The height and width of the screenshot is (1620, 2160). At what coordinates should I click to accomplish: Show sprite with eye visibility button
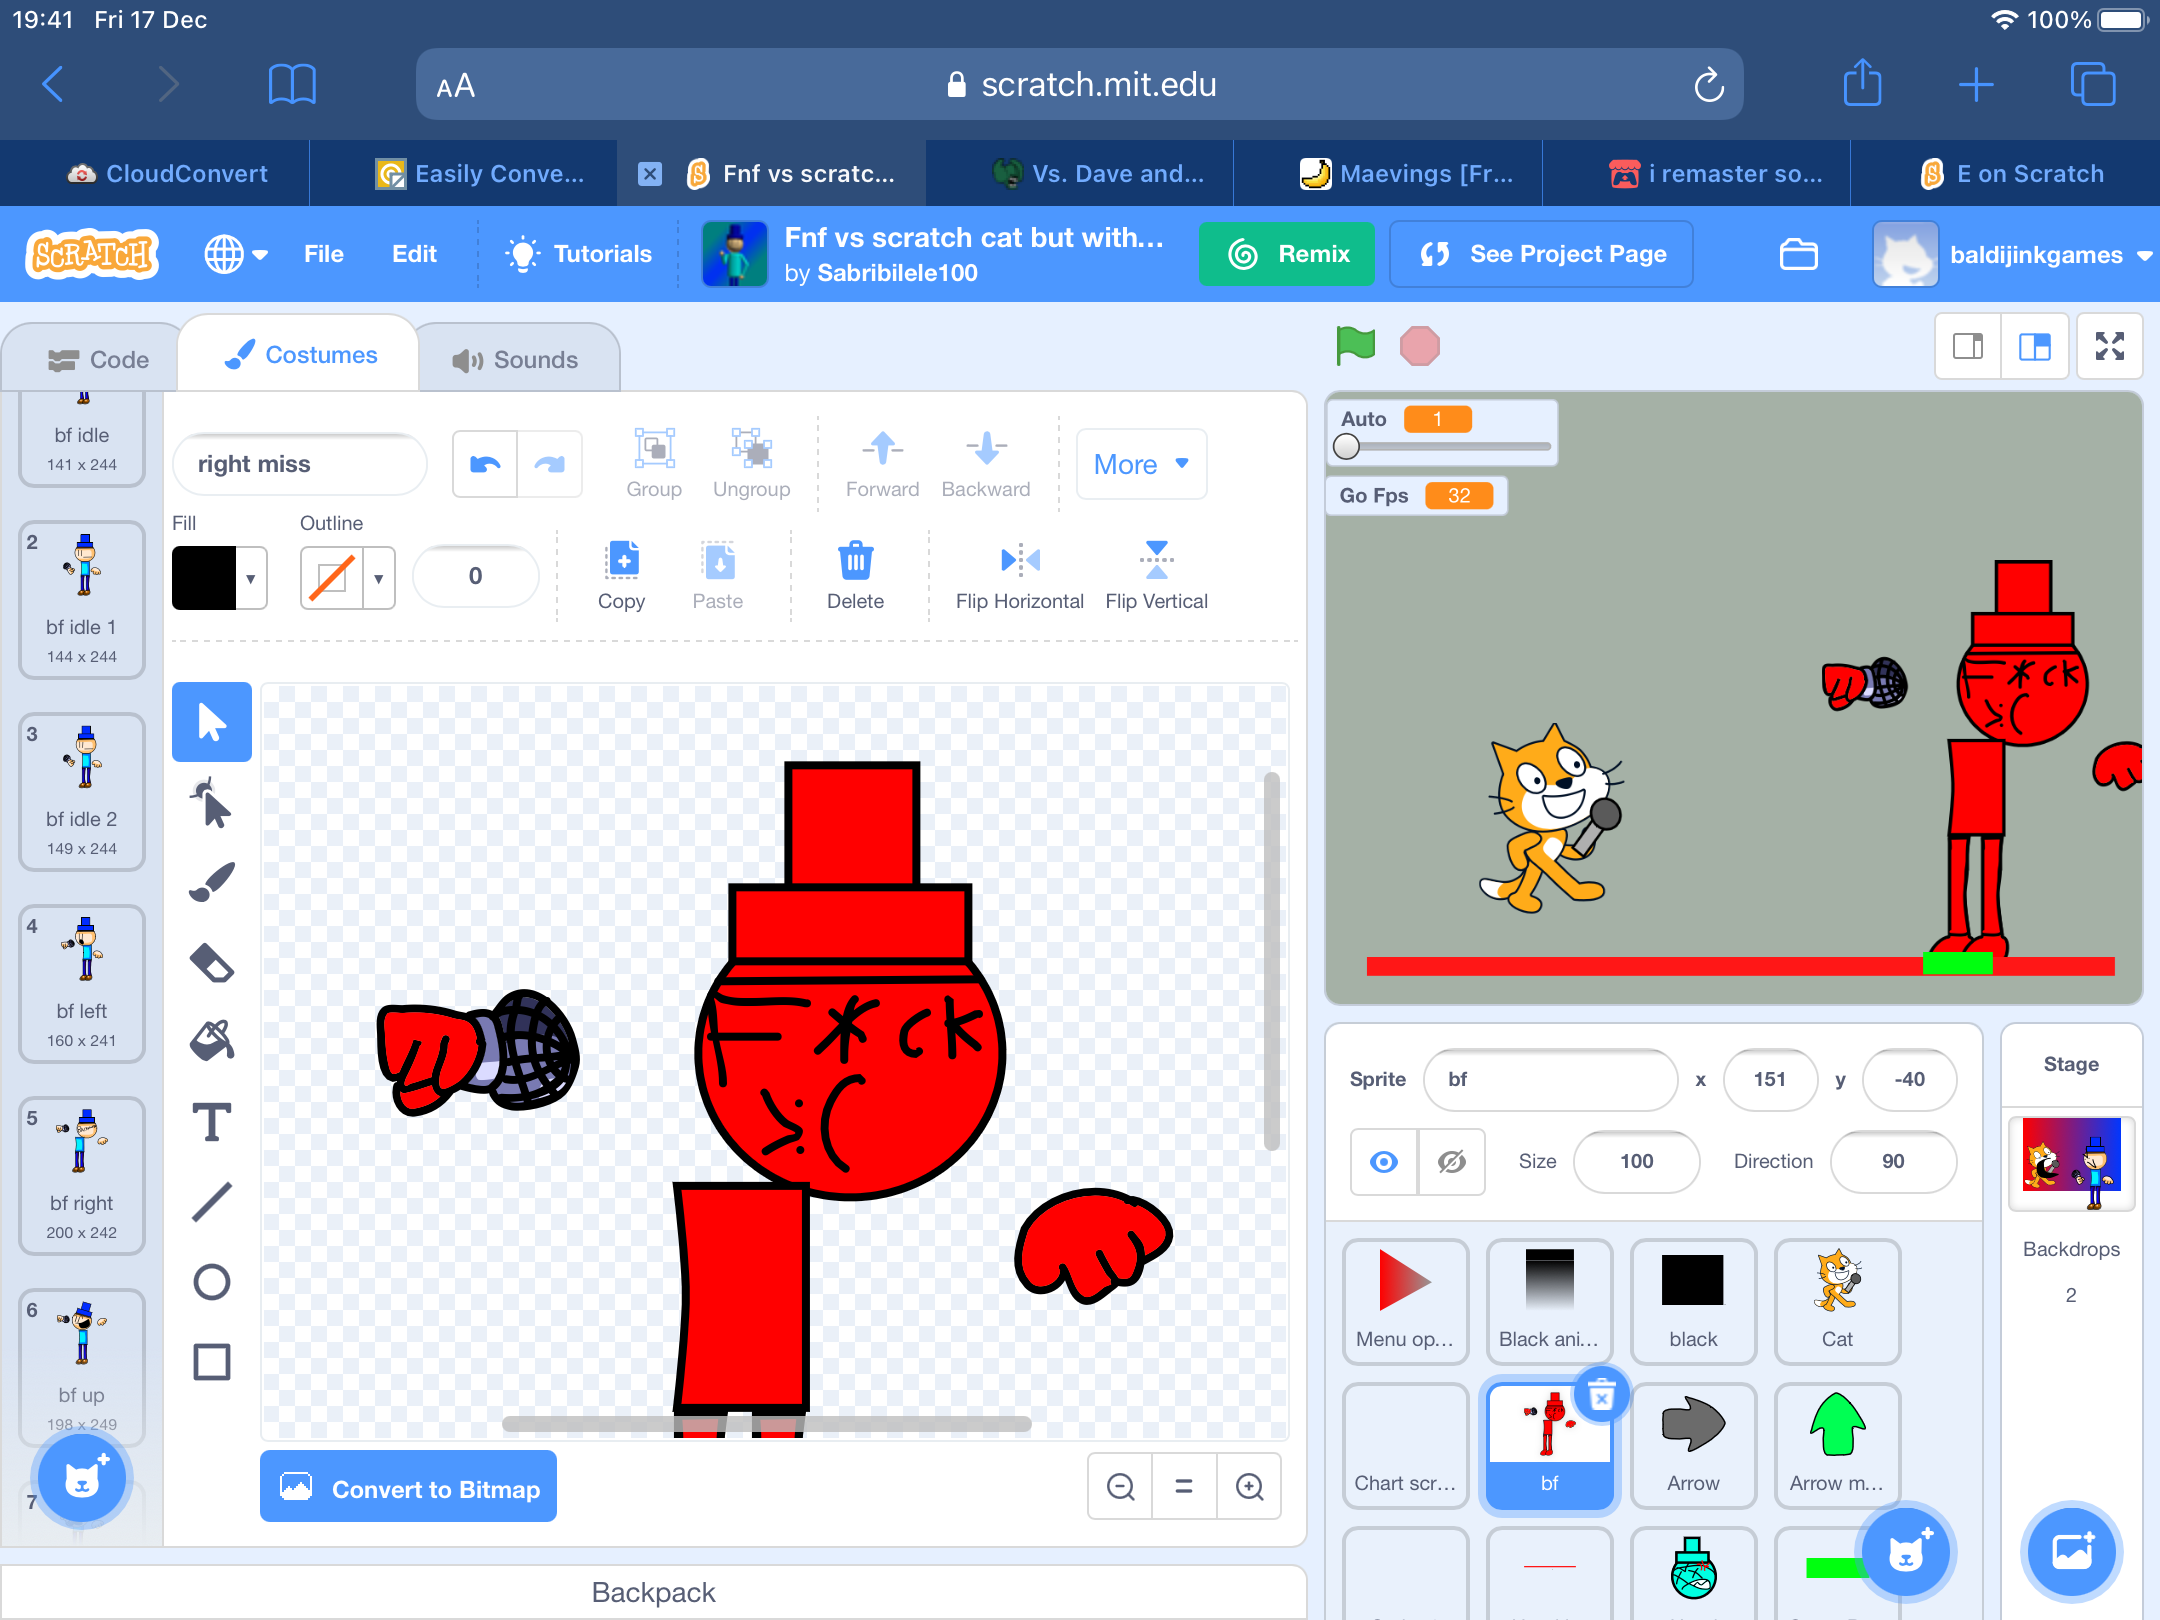[1384, 1161]
